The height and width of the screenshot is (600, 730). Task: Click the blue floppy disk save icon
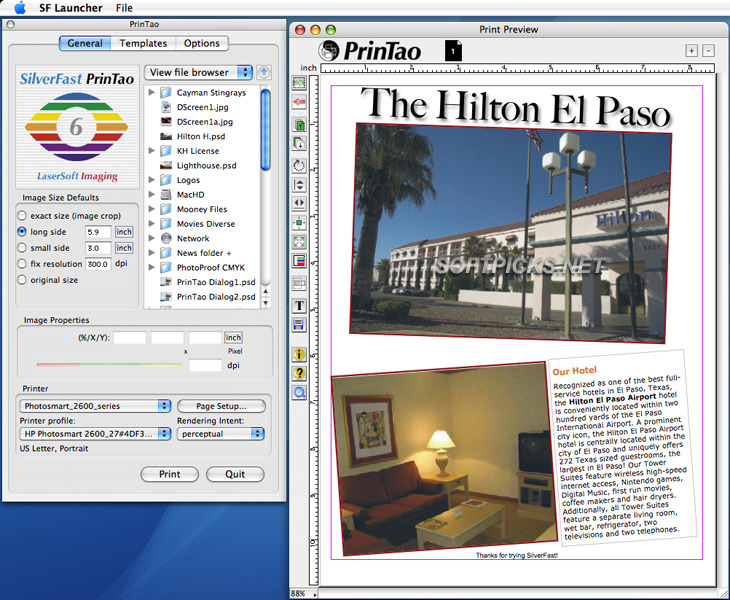[x=299, y=324]
